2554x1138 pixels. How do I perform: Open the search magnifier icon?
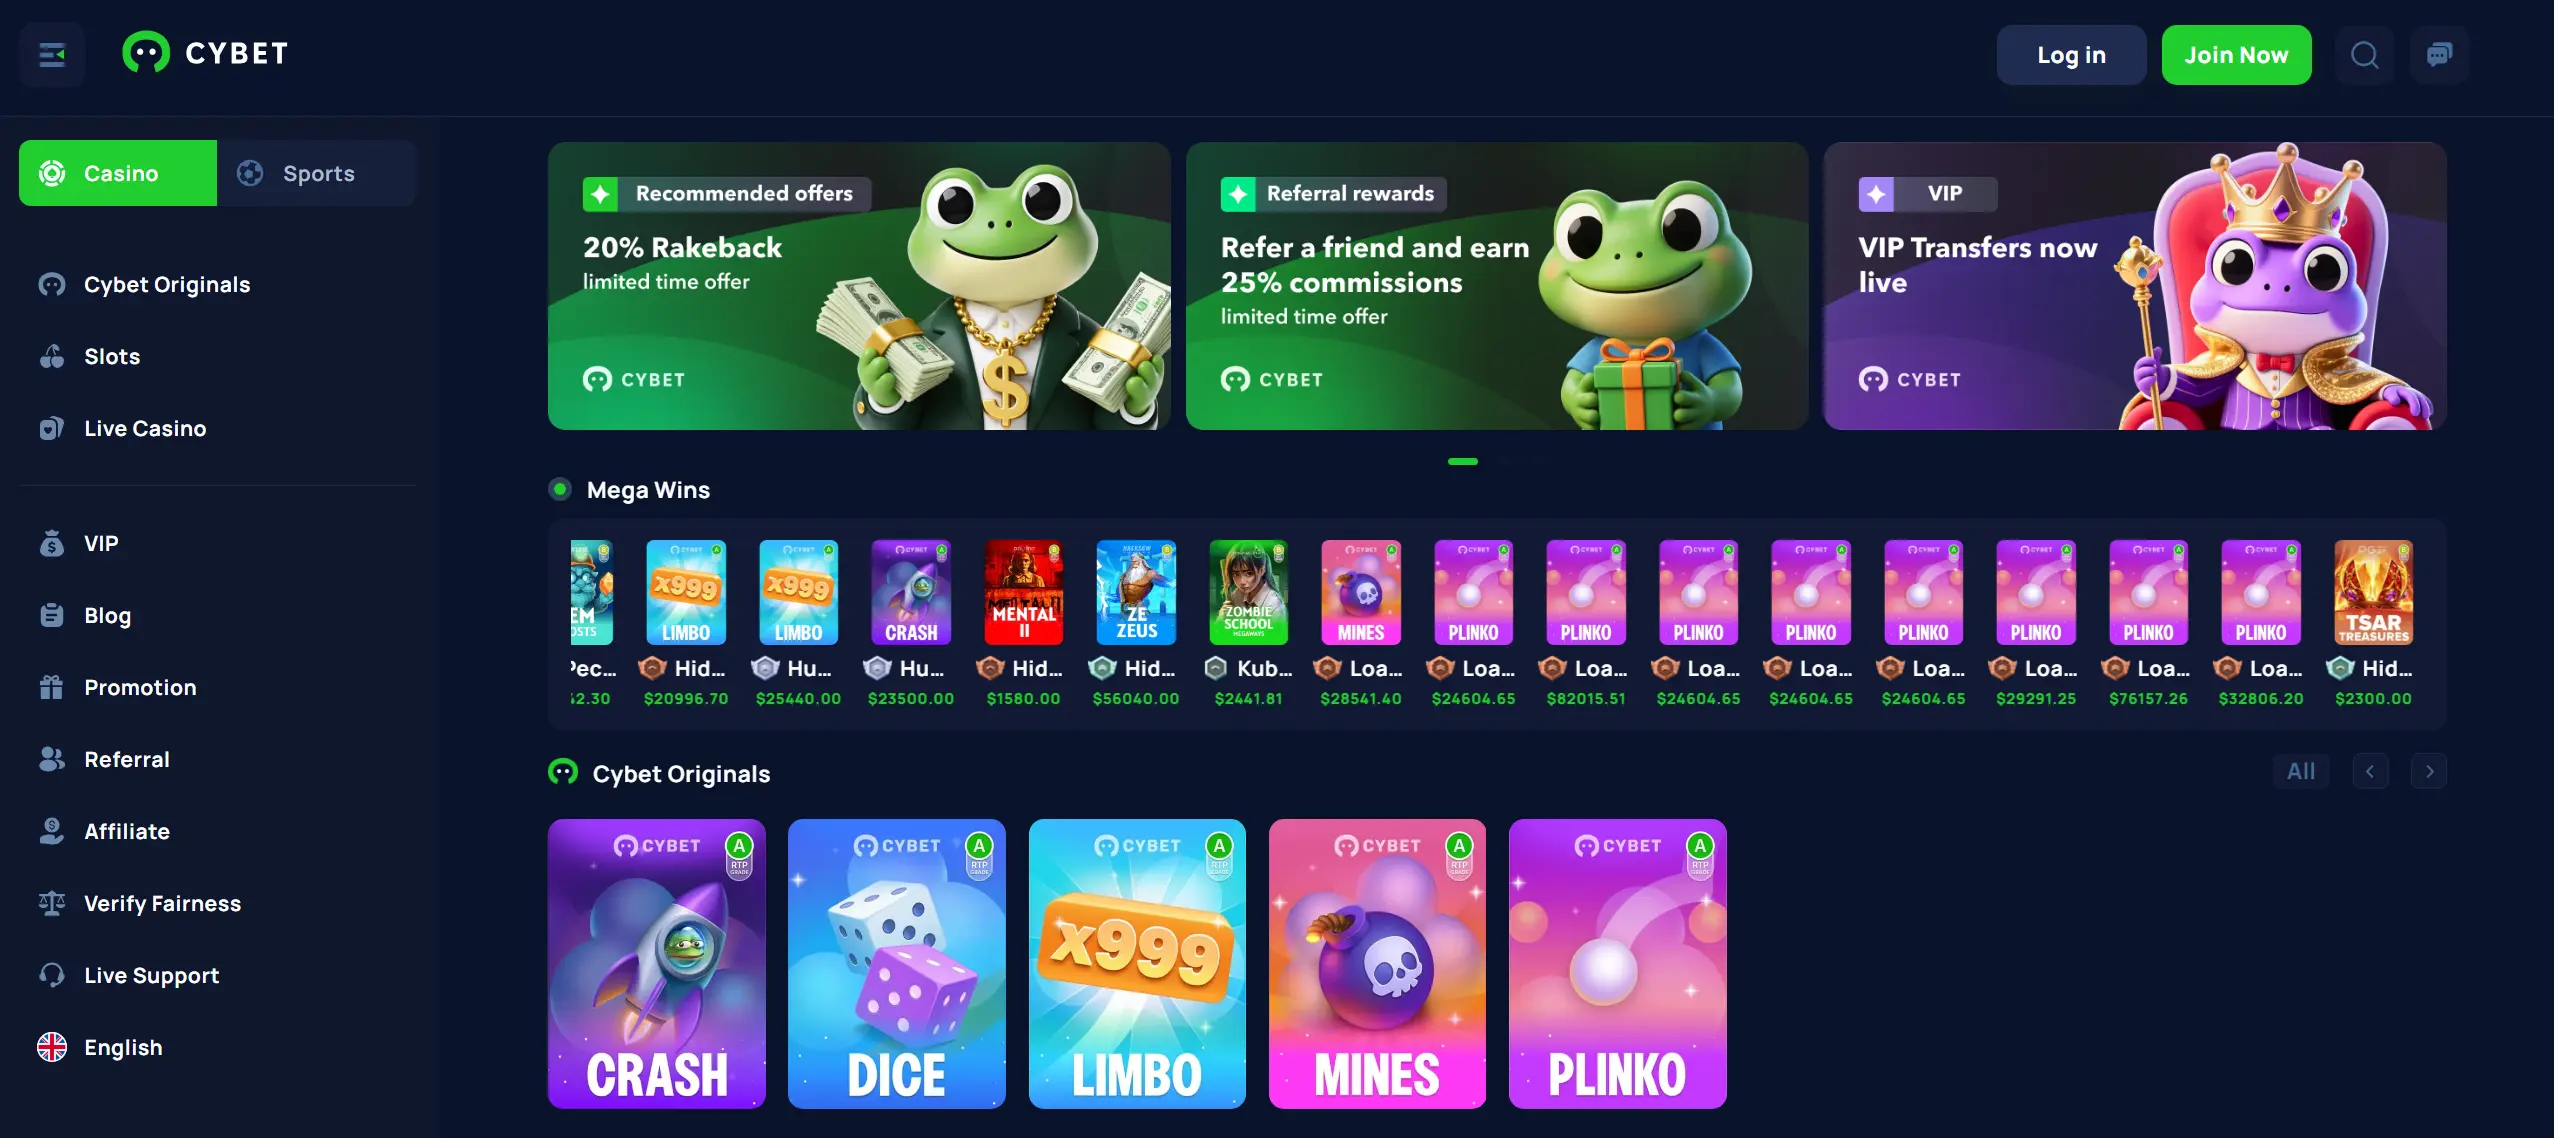2364,55
